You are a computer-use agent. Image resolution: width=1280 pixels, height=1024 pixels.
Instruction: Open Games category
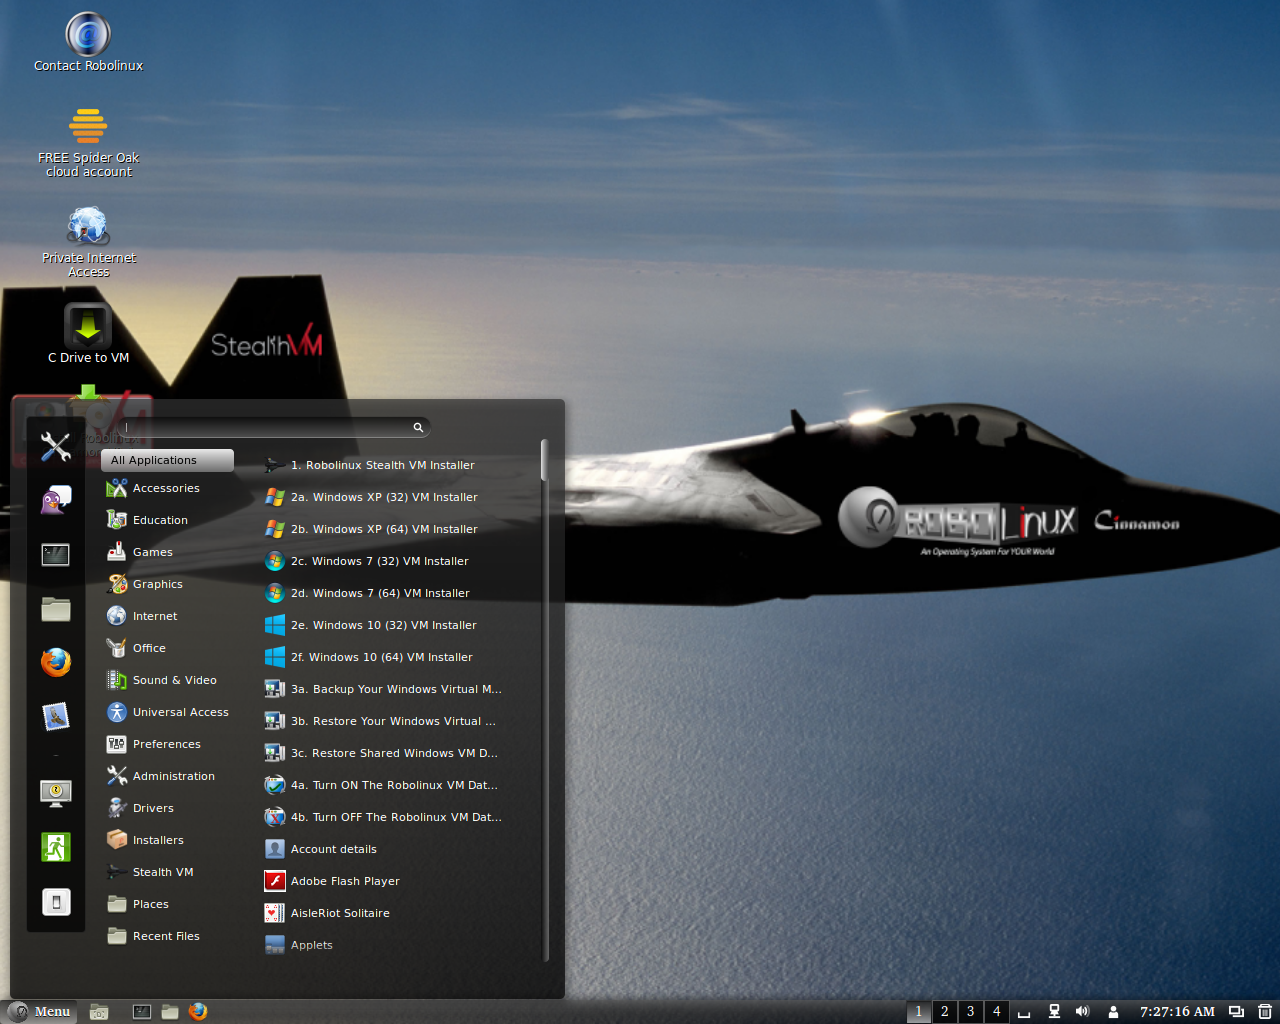167,552
